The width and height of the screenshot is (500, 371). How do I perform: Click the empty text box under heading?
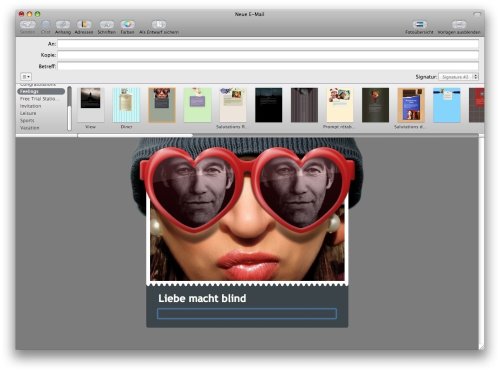tap(247, 314)
